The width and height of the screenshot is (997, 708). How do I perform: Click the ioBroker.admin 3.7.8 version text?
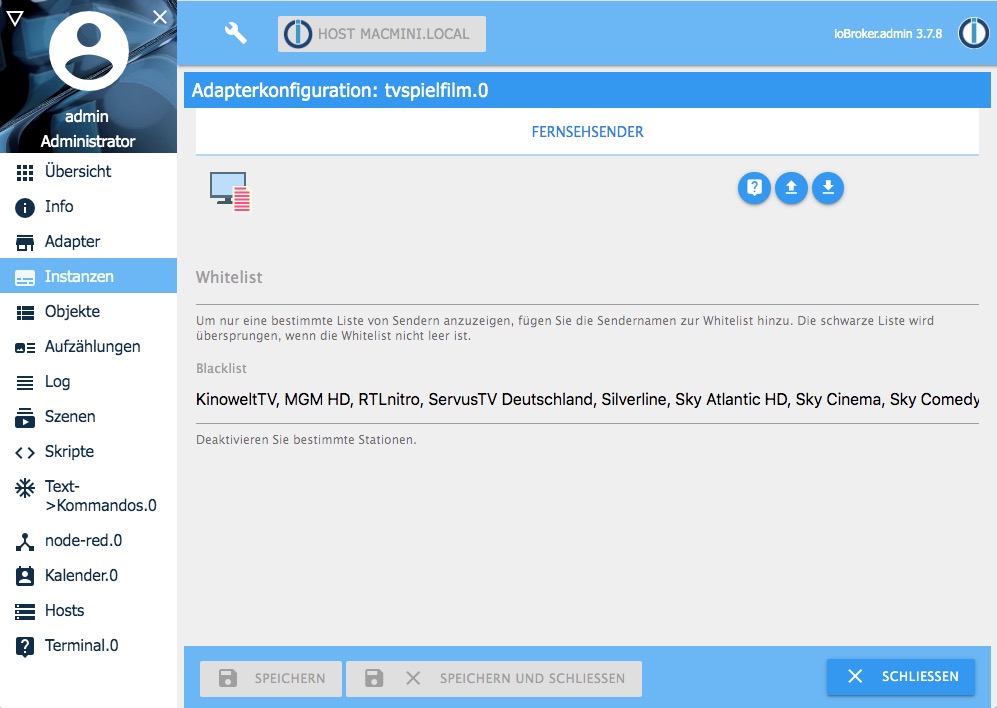[x=888, y=34]
